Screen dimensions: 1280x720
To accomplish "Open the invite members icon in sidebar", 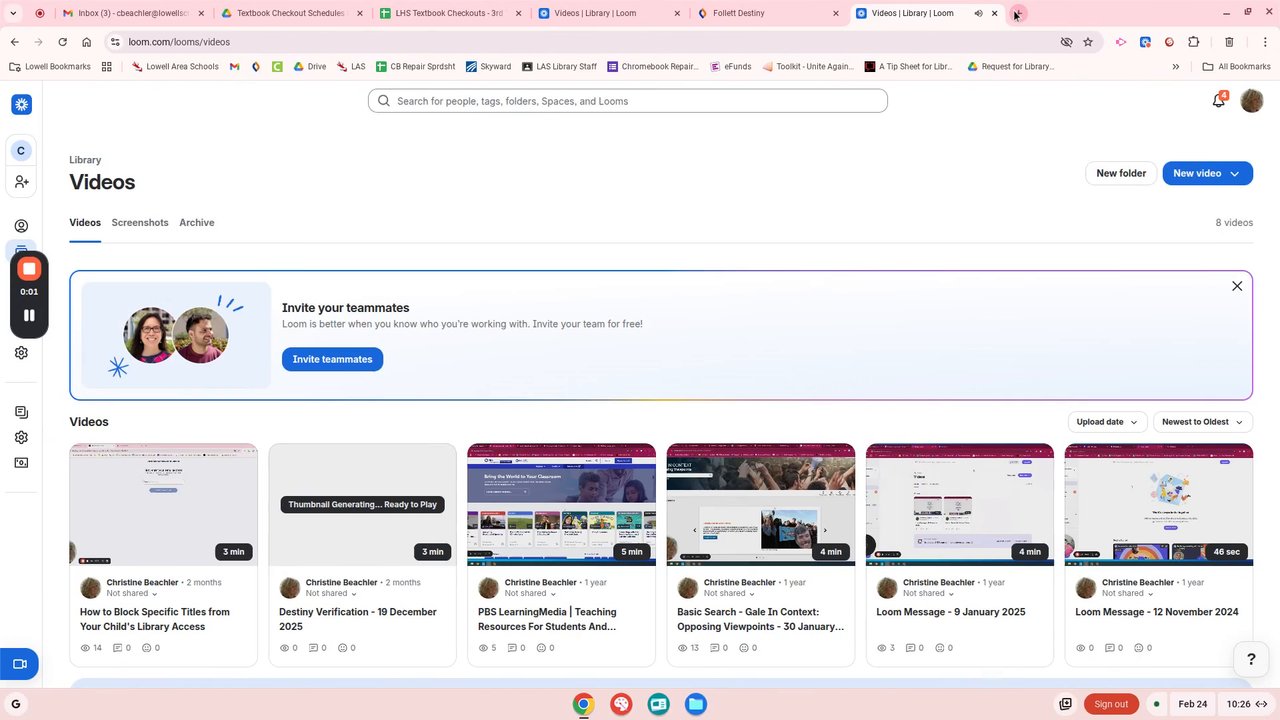I will coord(21,182).
